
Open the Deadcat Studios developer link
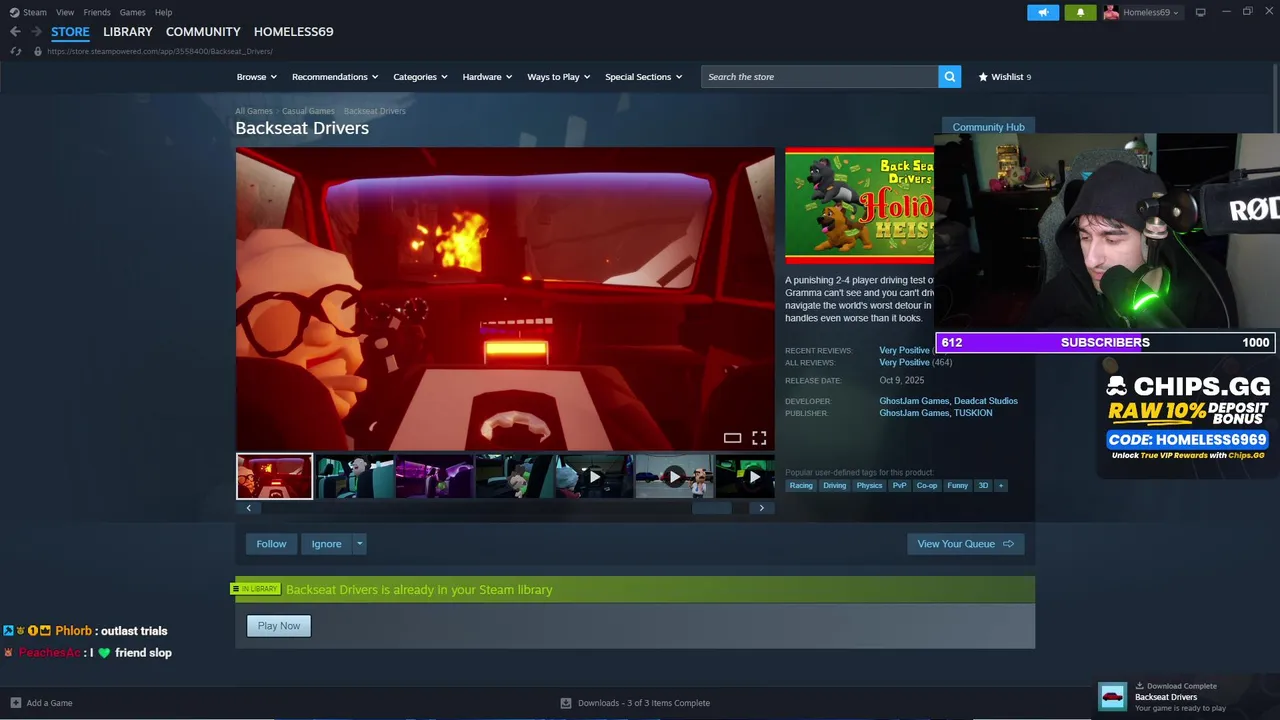986,401
